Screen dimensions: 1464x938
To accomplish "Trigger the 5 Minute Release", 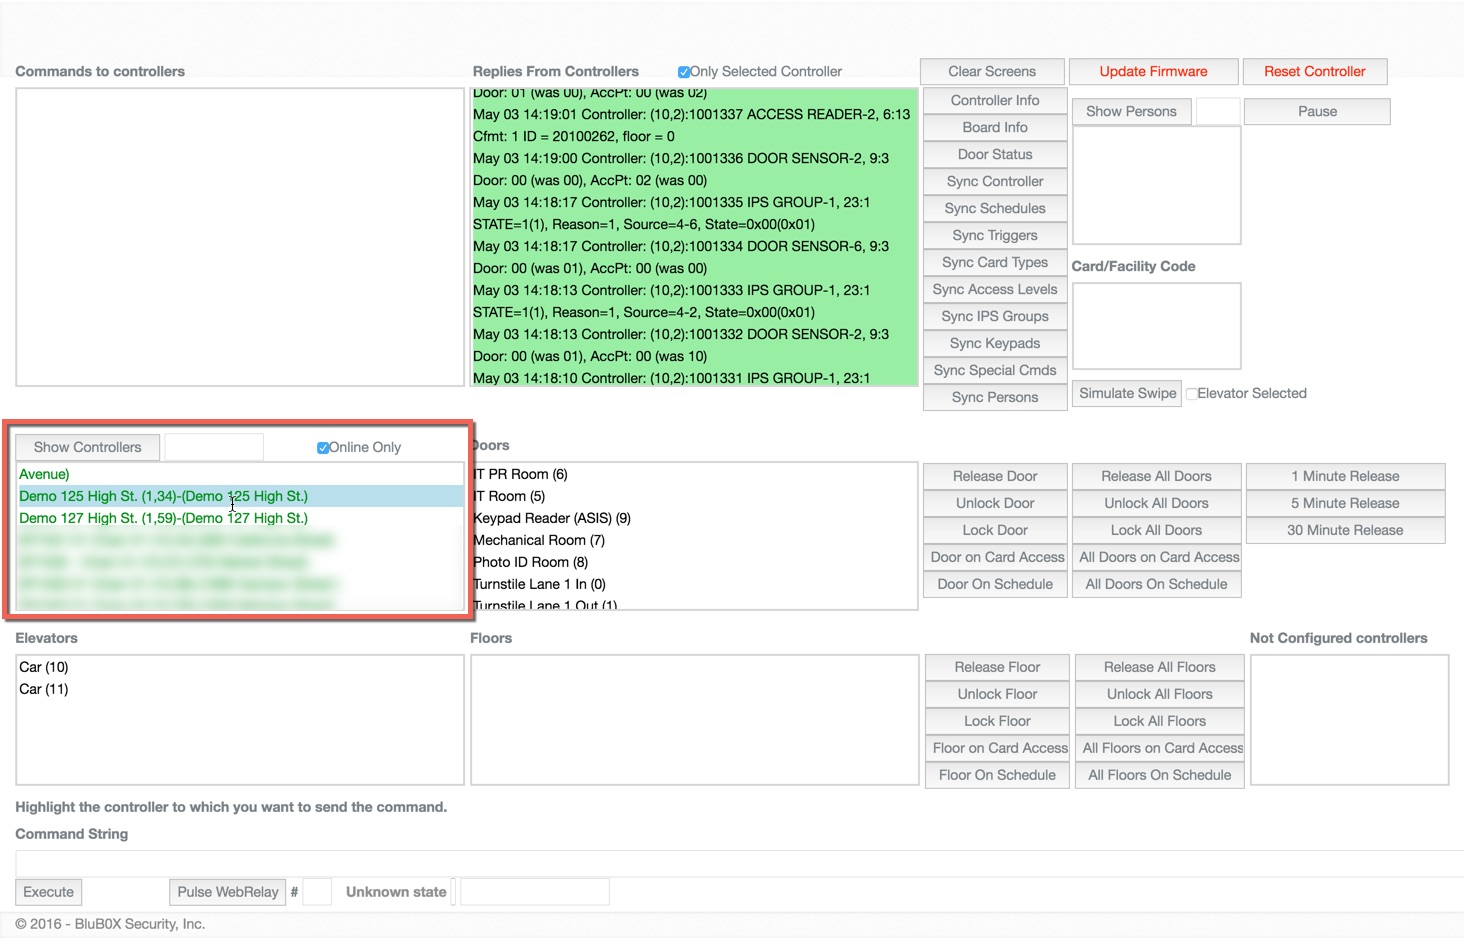I will point(1344,504).
